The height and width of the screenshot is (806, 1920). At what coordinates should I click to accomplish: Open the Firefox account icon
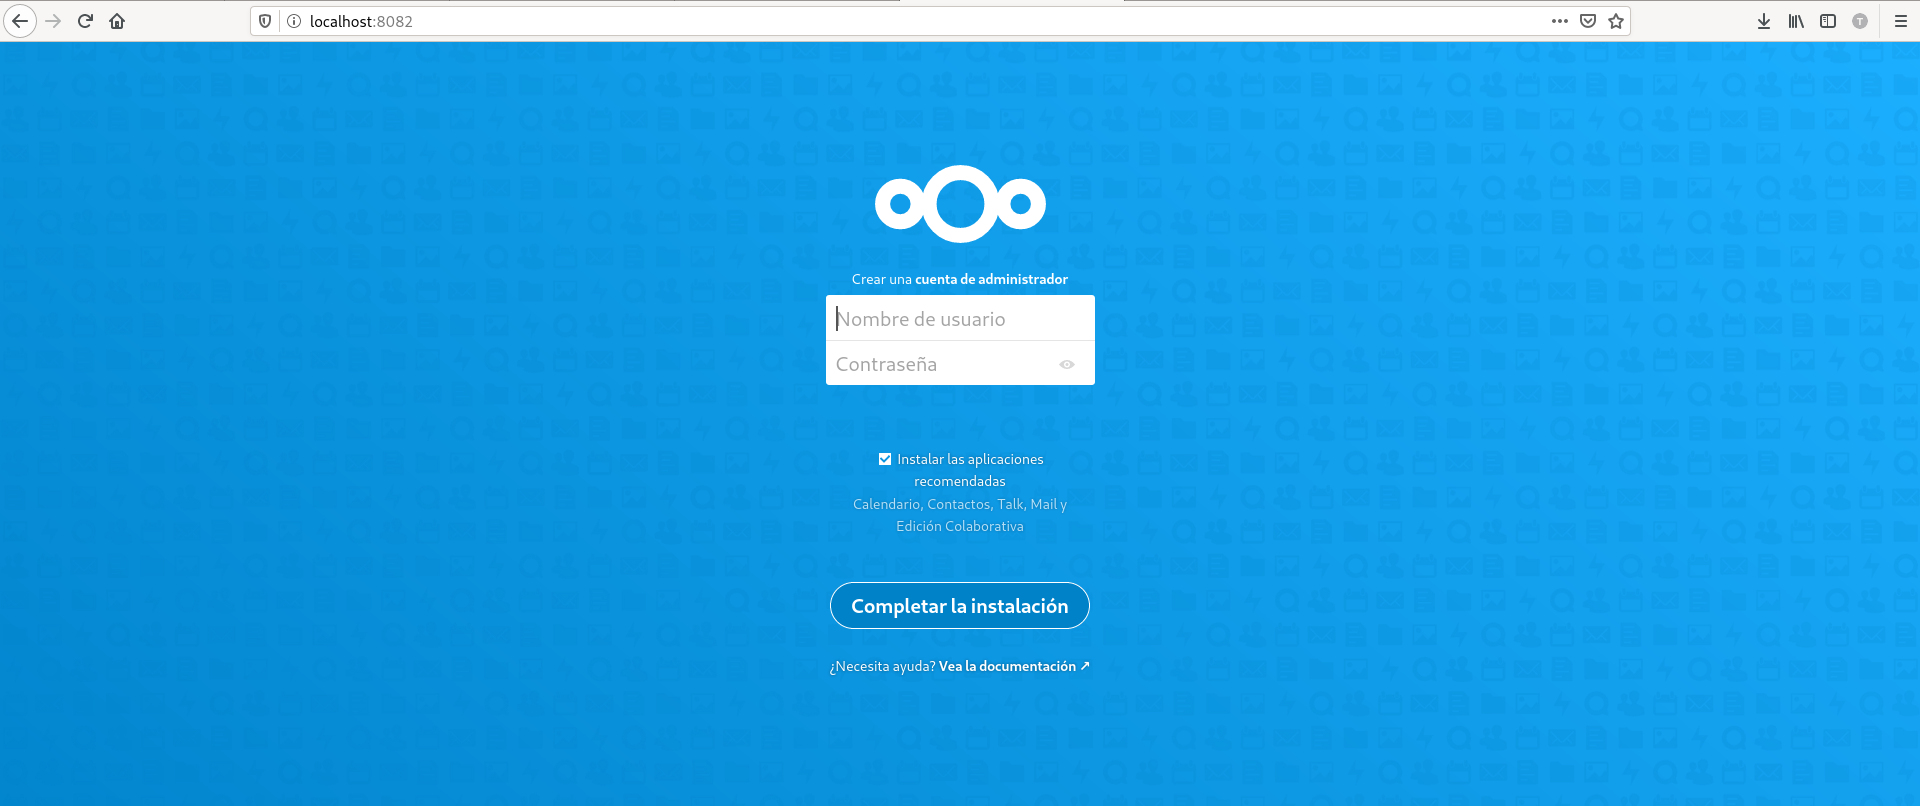coord(1860,21)
